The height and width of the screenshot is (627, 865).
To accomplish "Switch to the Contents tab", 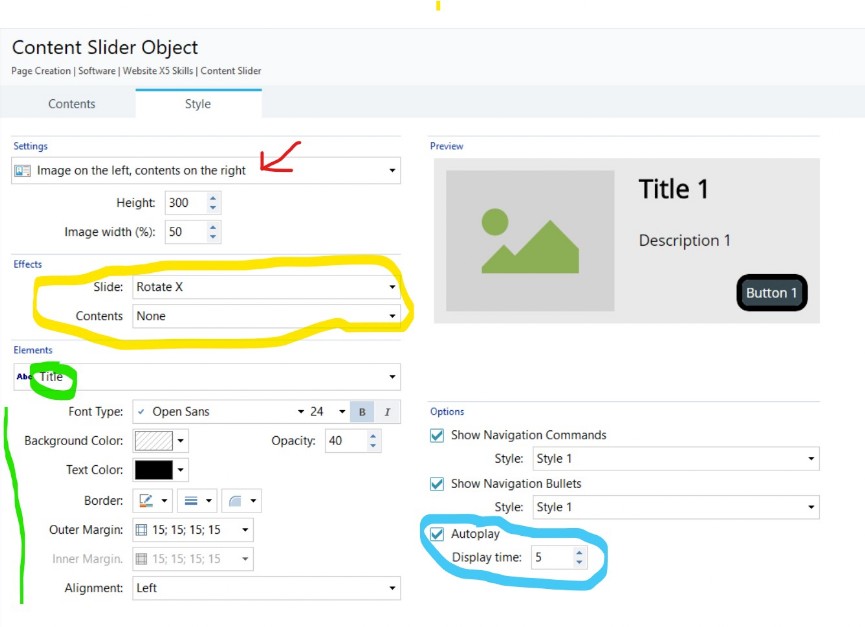I will click(x=71, y=104).
